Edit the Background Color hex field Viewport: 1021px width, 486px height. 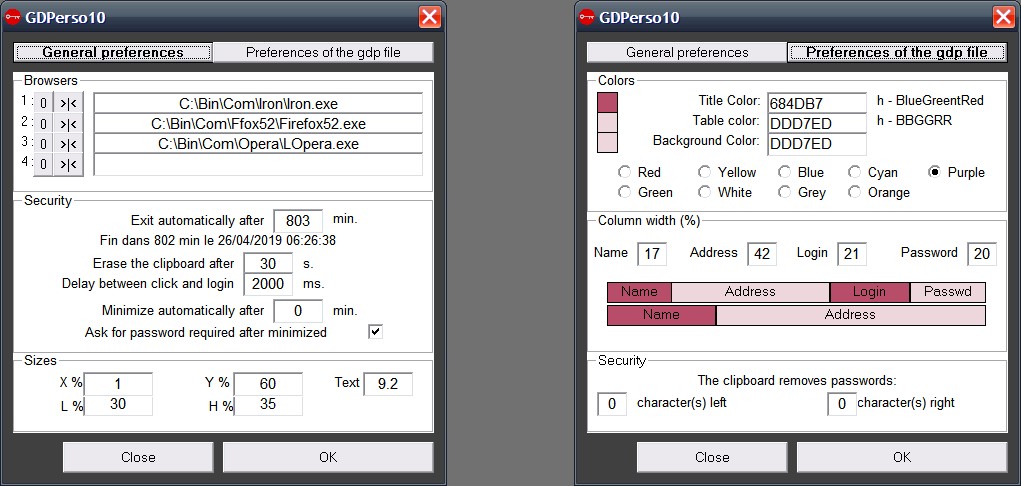pos(817,144)
